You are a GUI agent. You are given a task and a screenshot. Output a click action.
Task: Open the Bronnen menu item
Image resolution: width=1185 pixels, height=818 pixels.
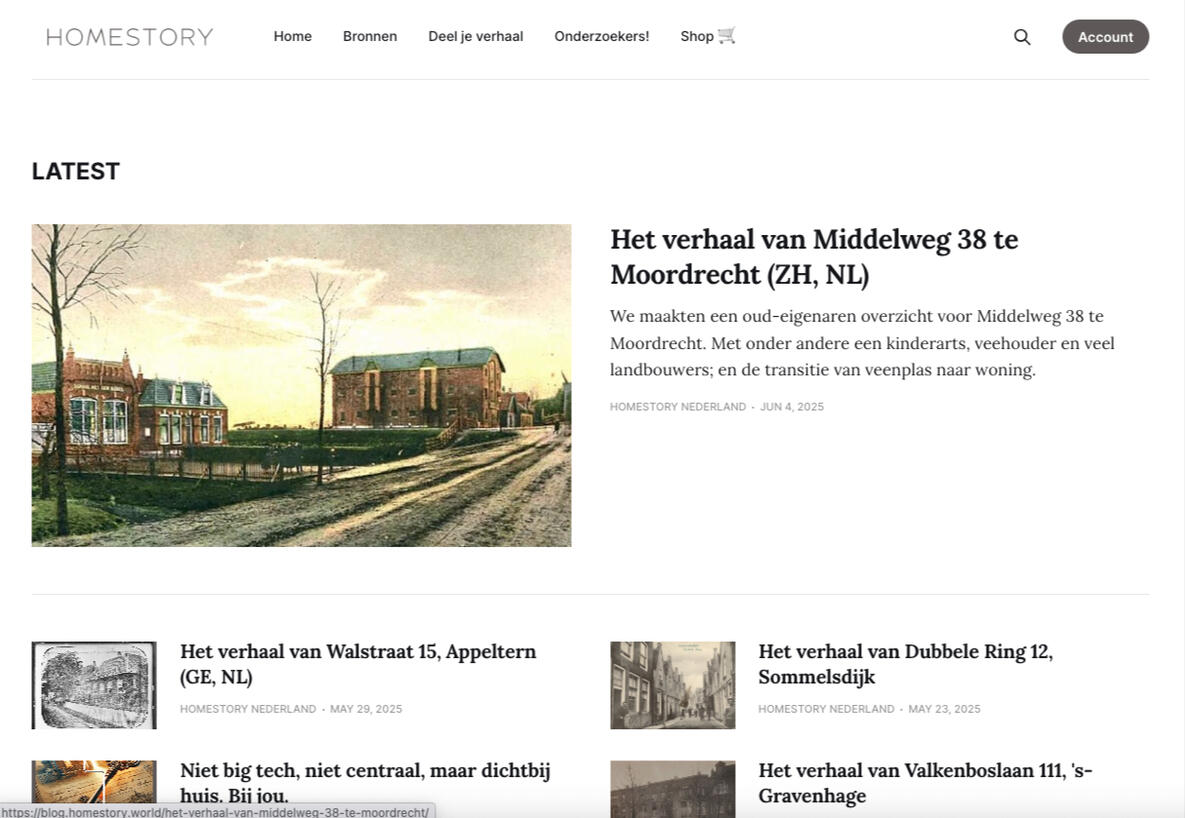coord(370,36)
